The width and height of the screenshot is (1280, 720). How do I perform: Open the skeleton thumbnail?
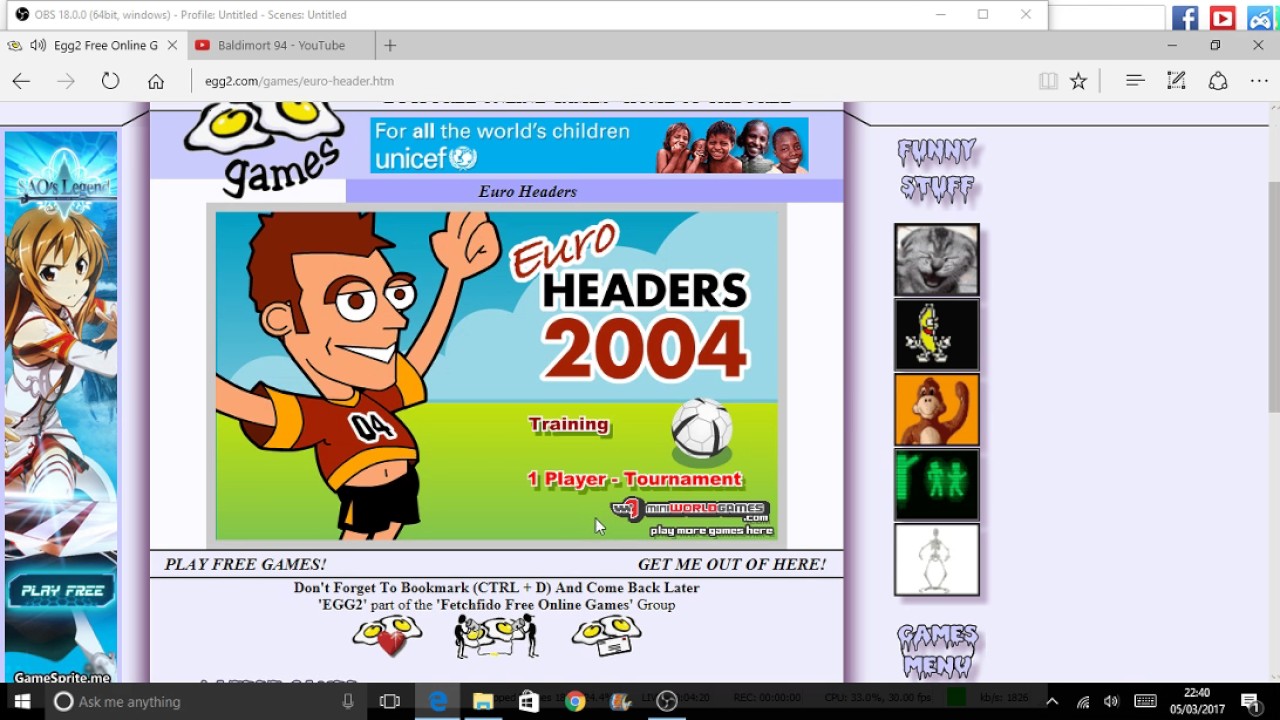(x=936, y=560)
